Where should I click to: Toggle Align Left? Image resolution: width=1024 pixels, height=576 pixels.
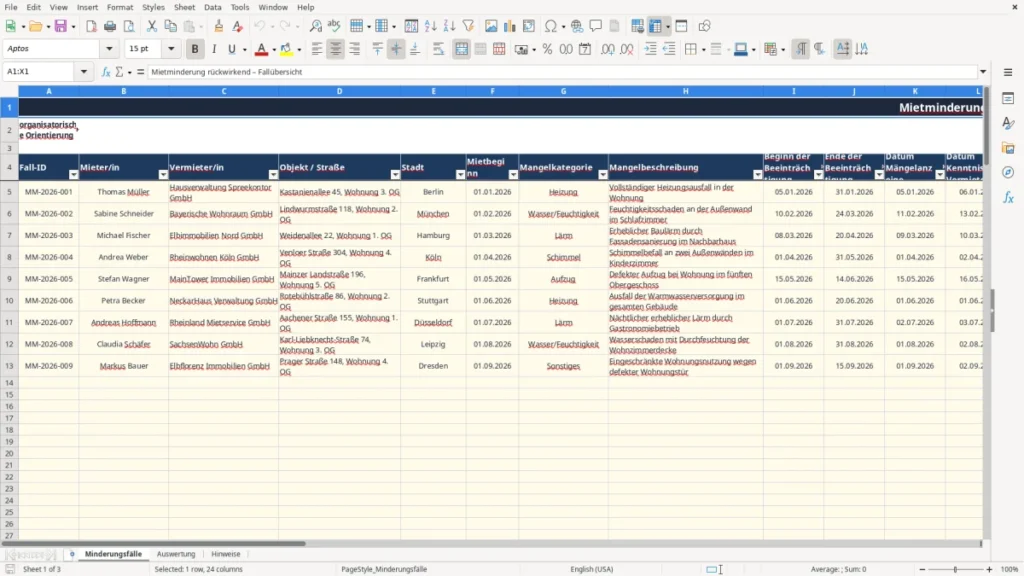(317, 49)
